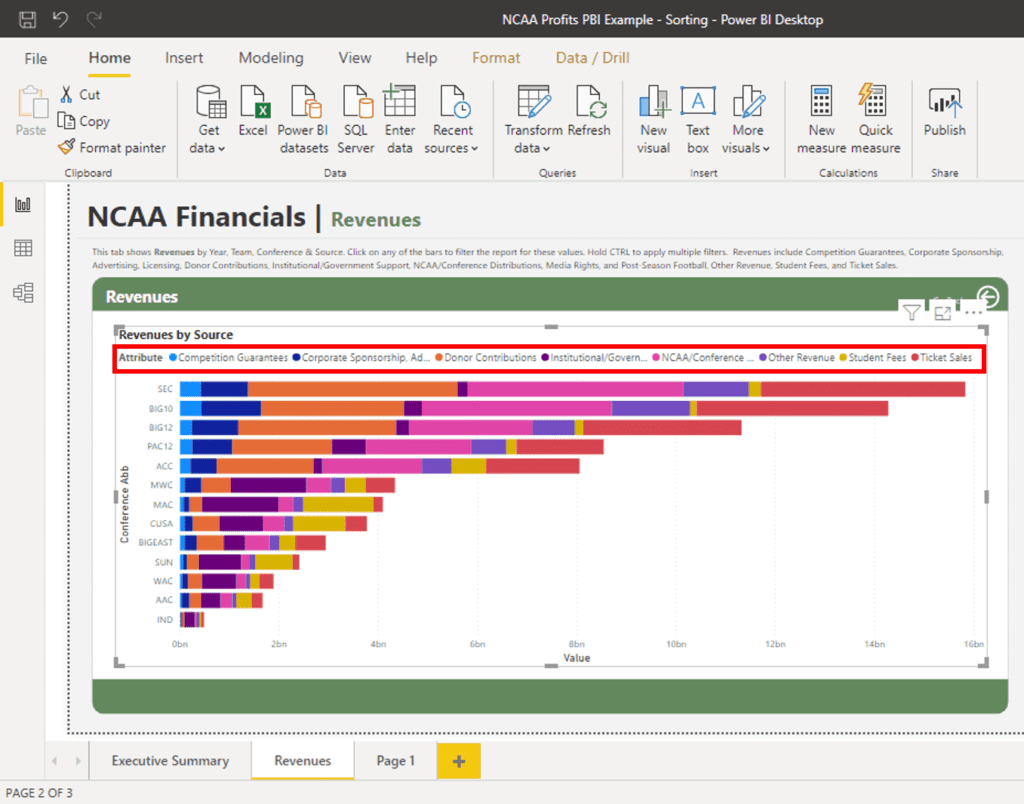Open the Executive Summary page tab
The width and height of the screenshot is (1024, 804).
pyautogui.click(x=169, y=760)
